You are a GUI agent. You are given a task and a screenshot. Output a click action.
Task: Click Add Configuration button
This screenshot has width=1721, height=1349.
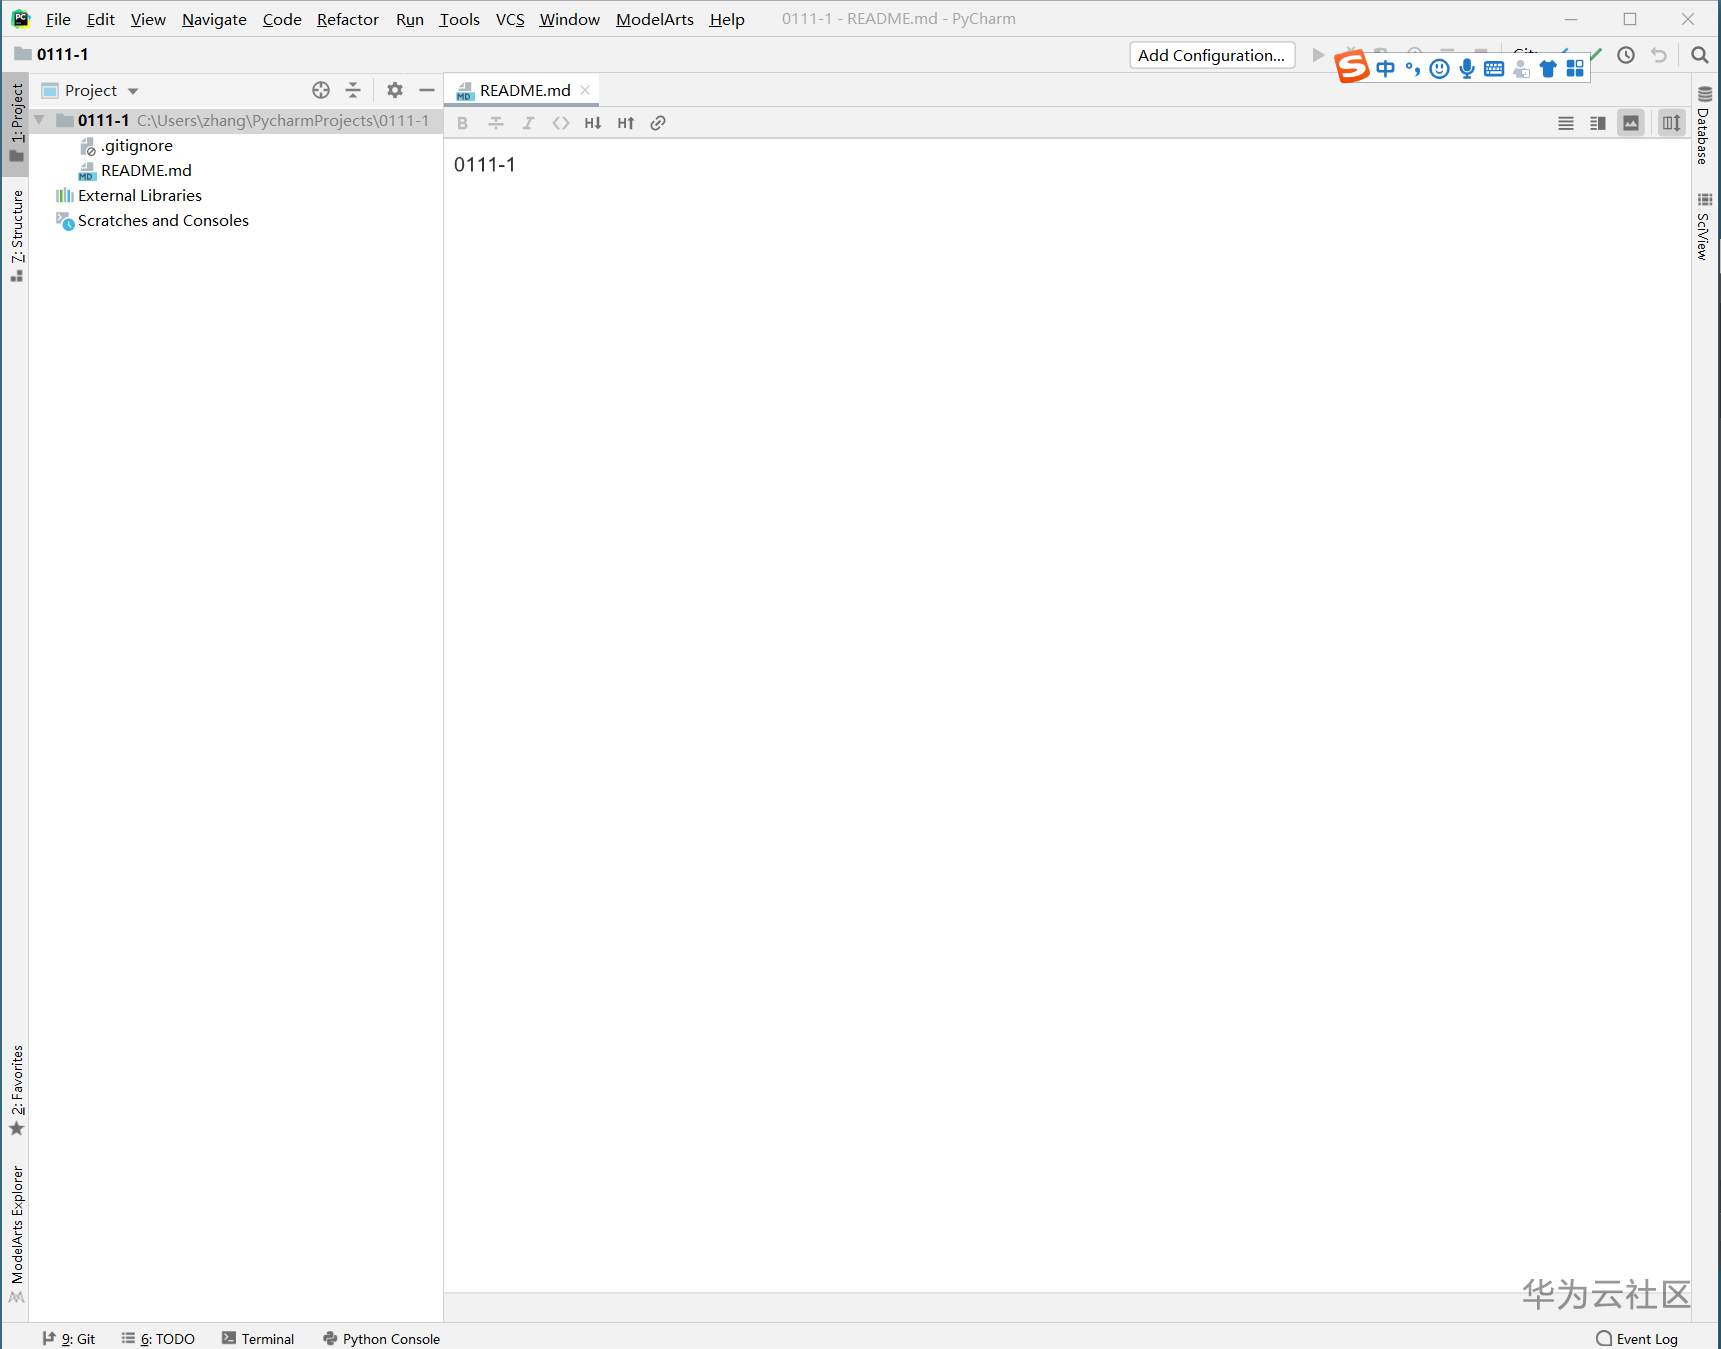click(x=1212, y=55)
